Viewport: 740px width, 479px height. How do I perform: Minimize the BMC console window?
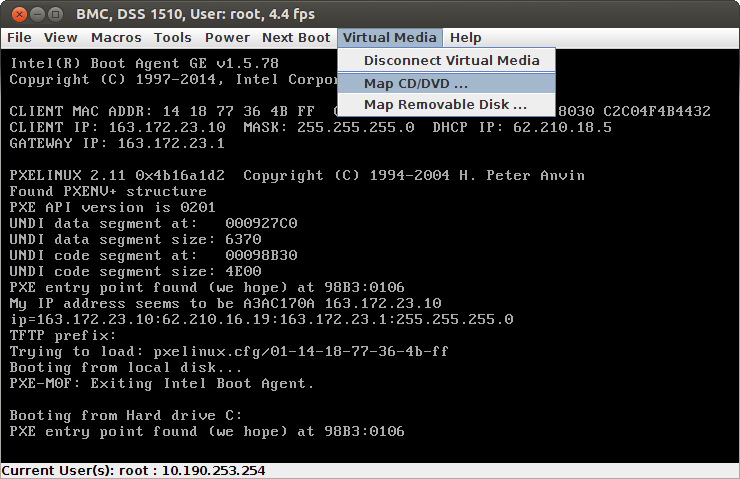35,13
